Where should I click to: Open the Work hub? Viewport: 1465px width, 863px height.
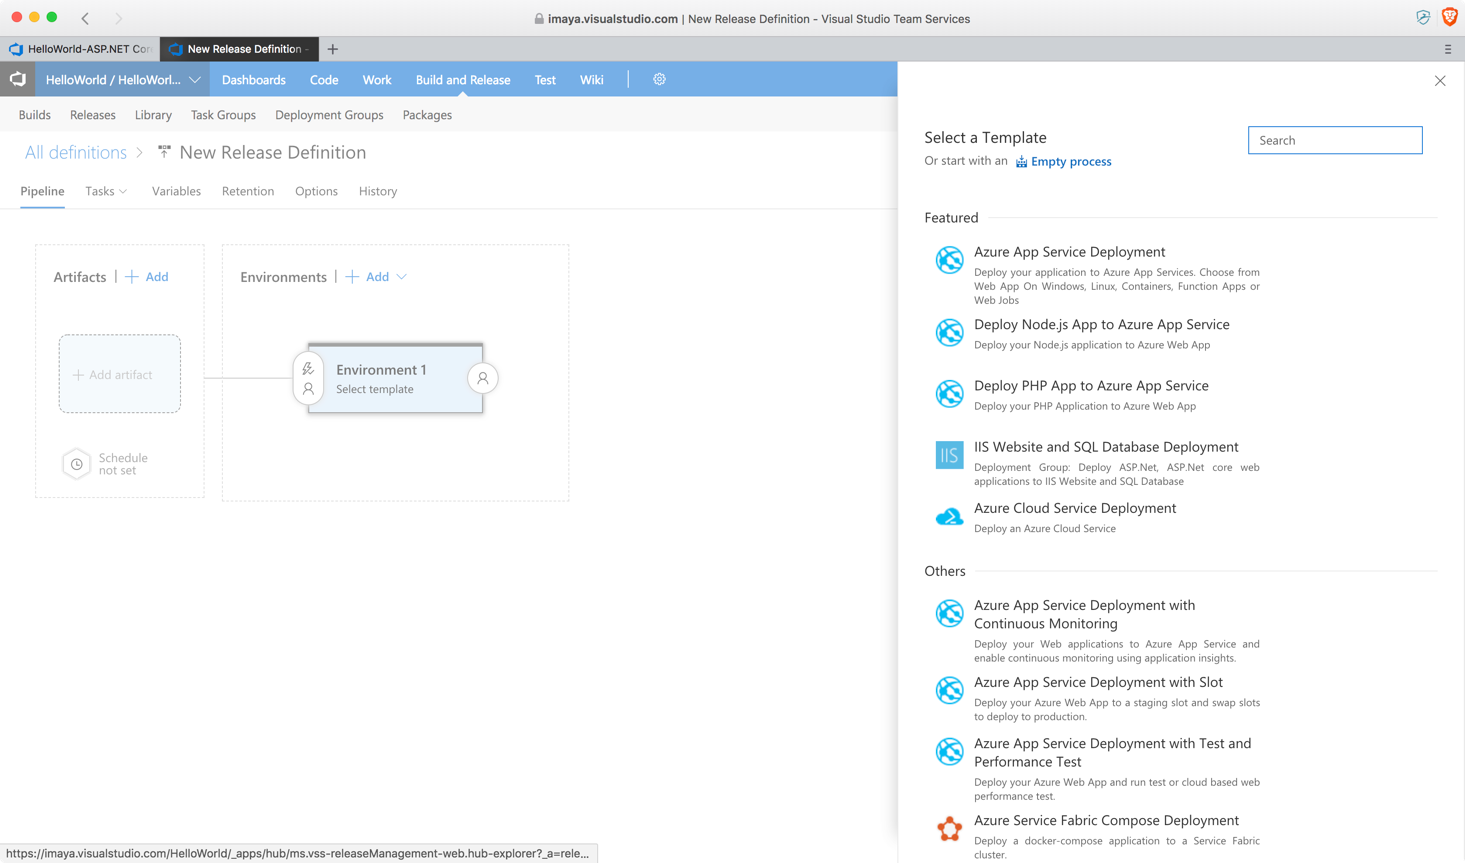377,80
